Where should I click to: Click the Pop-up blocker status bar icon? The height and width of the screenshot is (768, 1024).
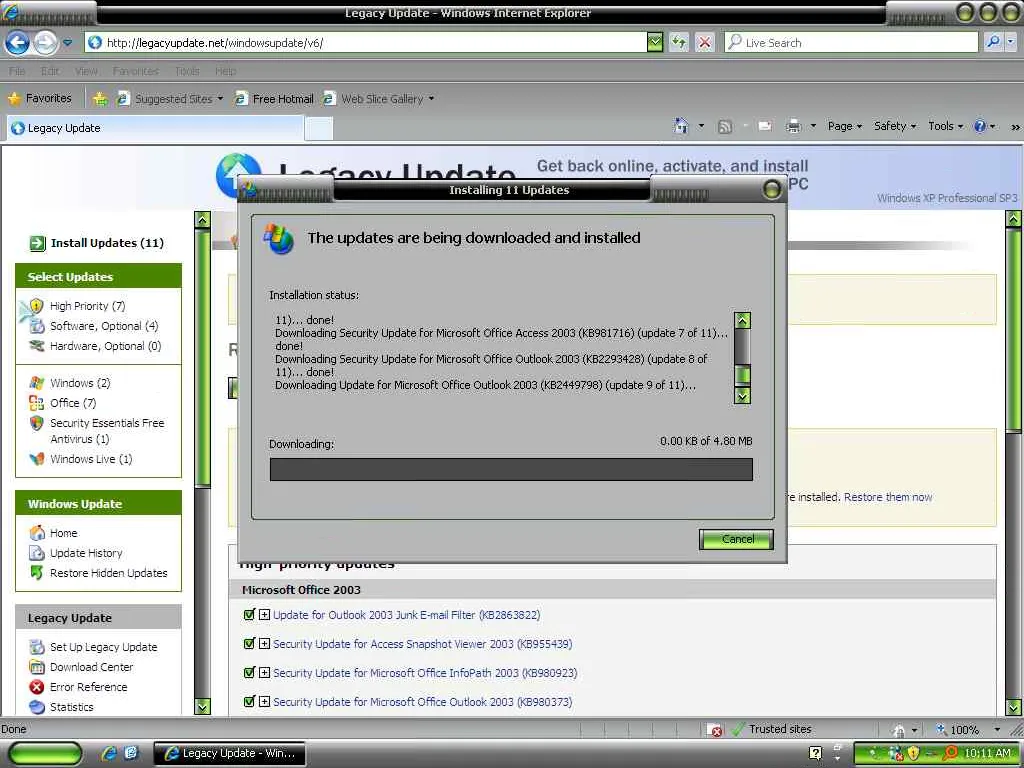point(716,730)
